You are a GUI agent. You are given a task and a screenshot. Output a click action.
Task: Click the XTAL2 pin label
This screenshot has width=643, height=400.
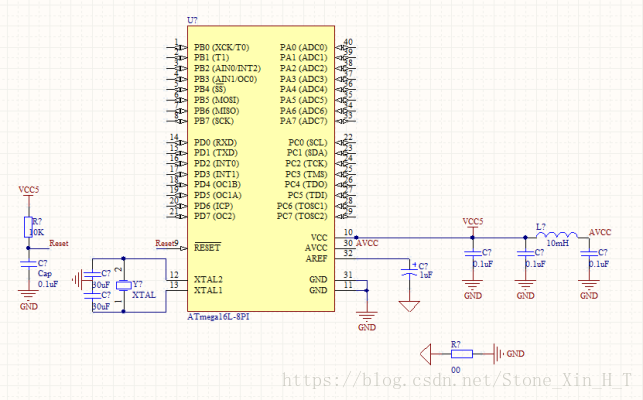click(x=208, y=279)
